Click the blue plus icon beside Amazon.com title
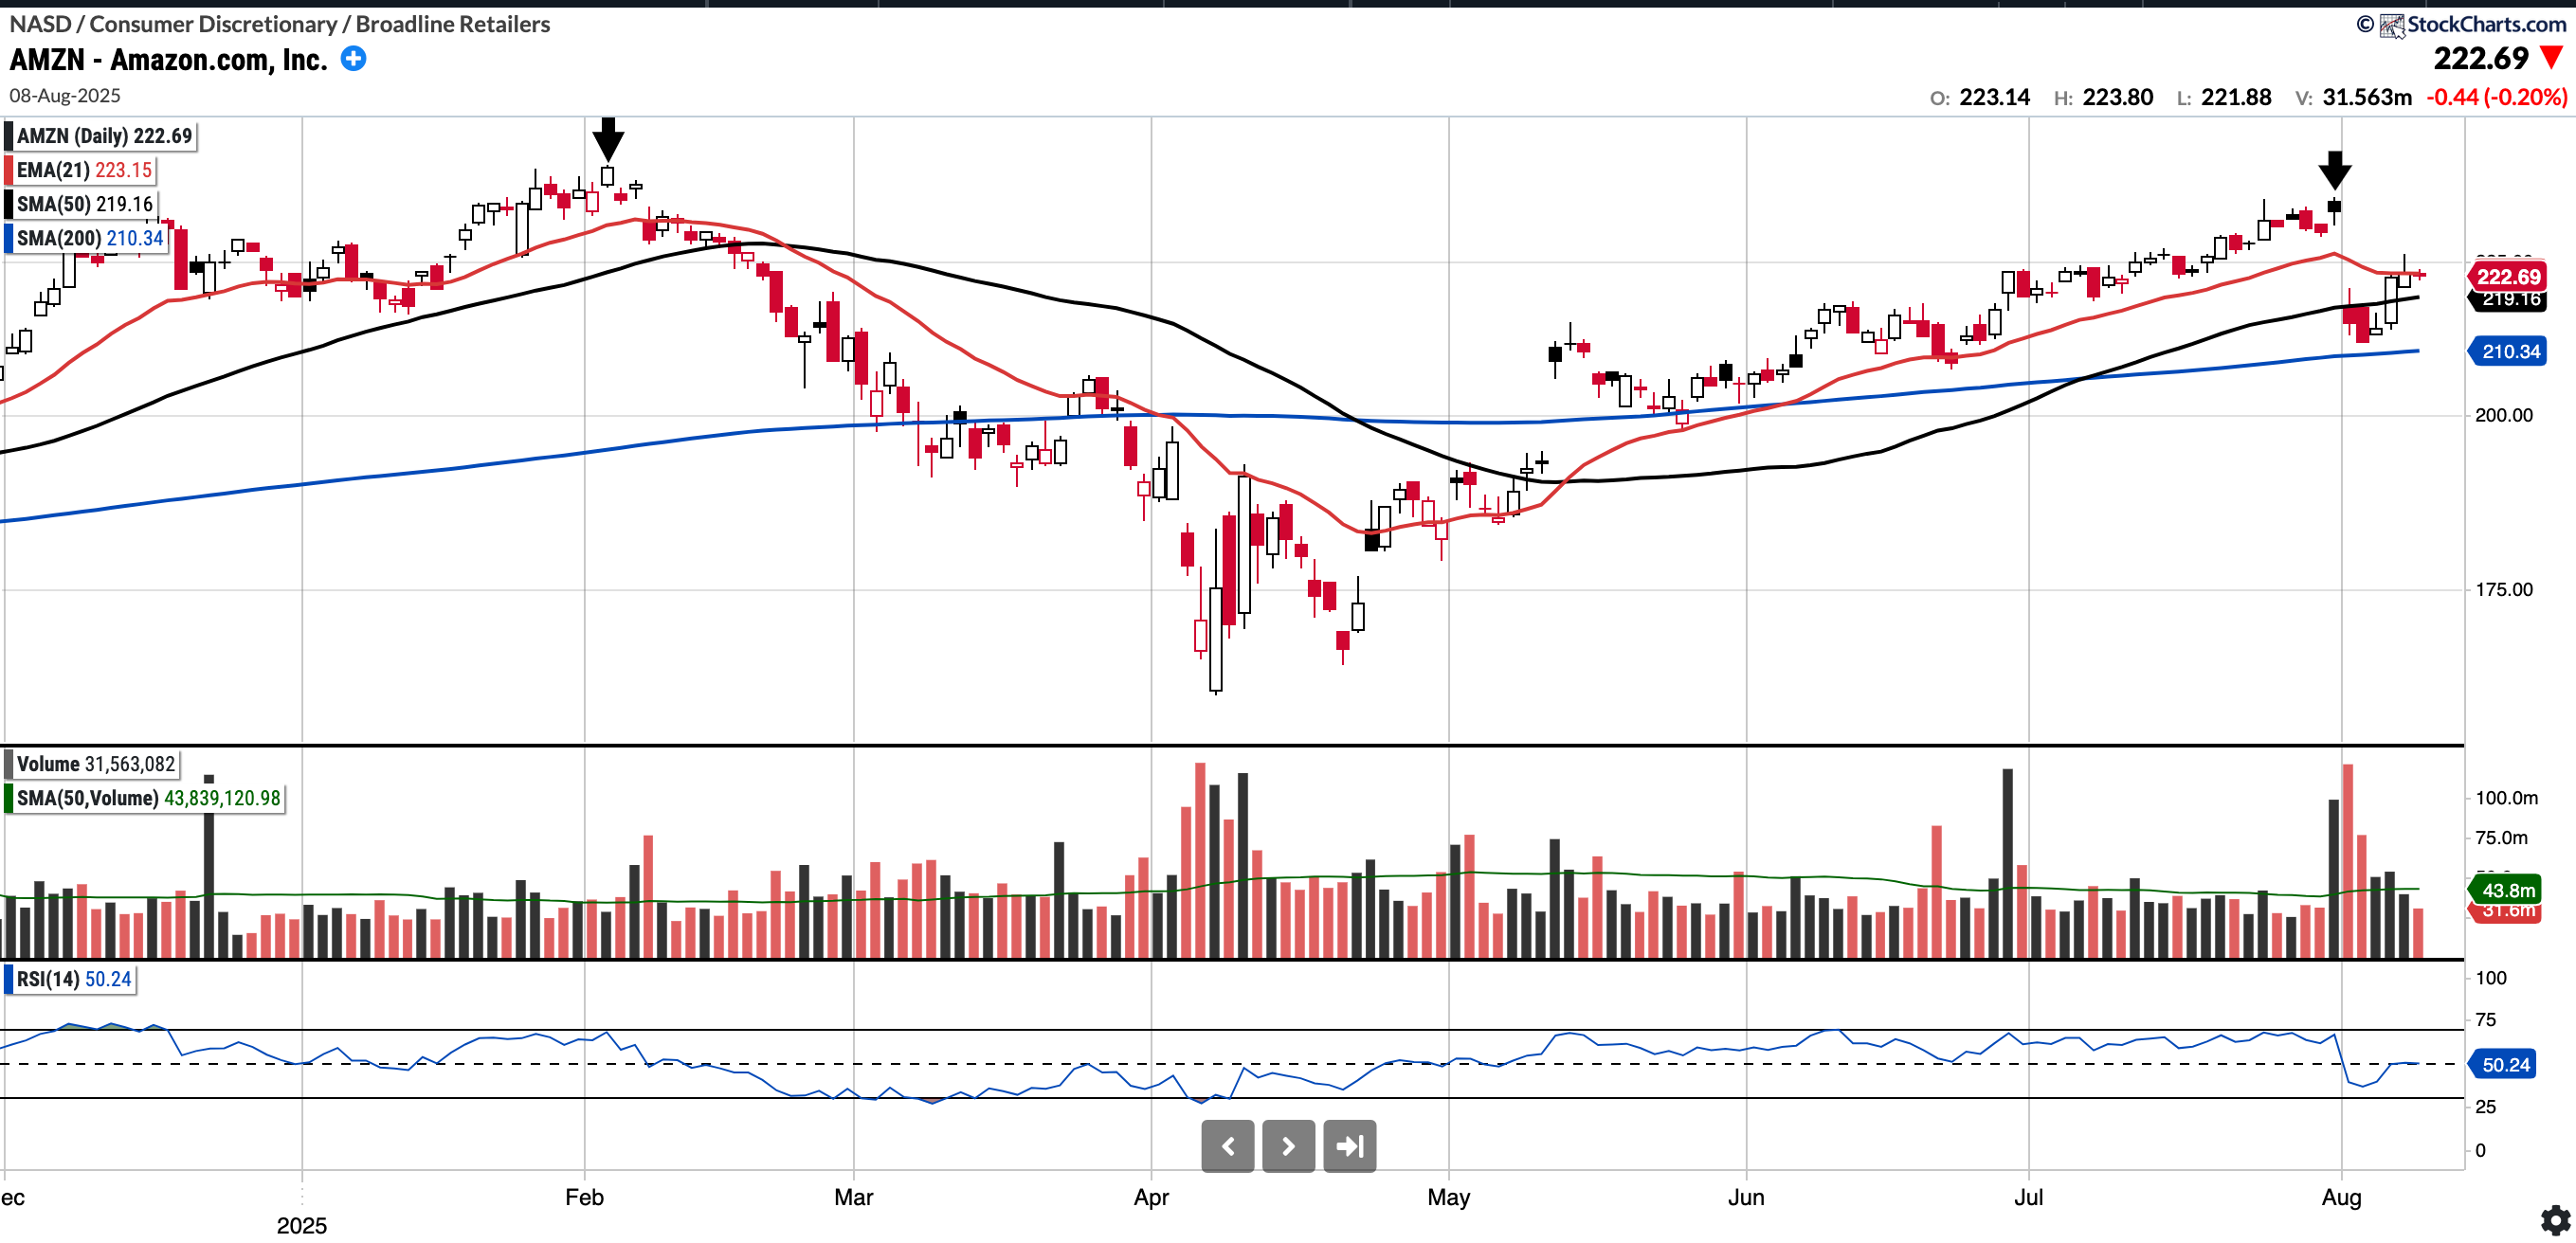This screenshot has width=2576, height=1243. coord(353,59)
